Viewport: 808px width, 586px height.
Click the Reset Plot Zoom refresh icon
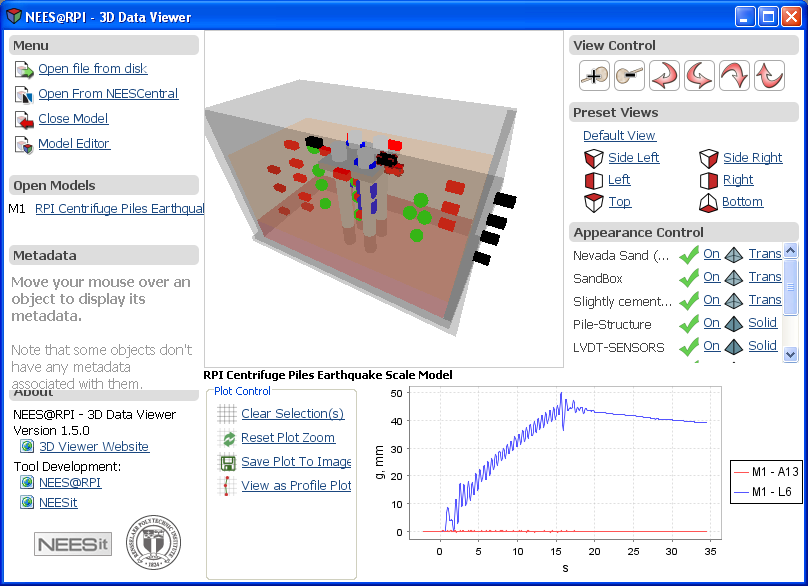pyautogui.click(x=227, y=438)
